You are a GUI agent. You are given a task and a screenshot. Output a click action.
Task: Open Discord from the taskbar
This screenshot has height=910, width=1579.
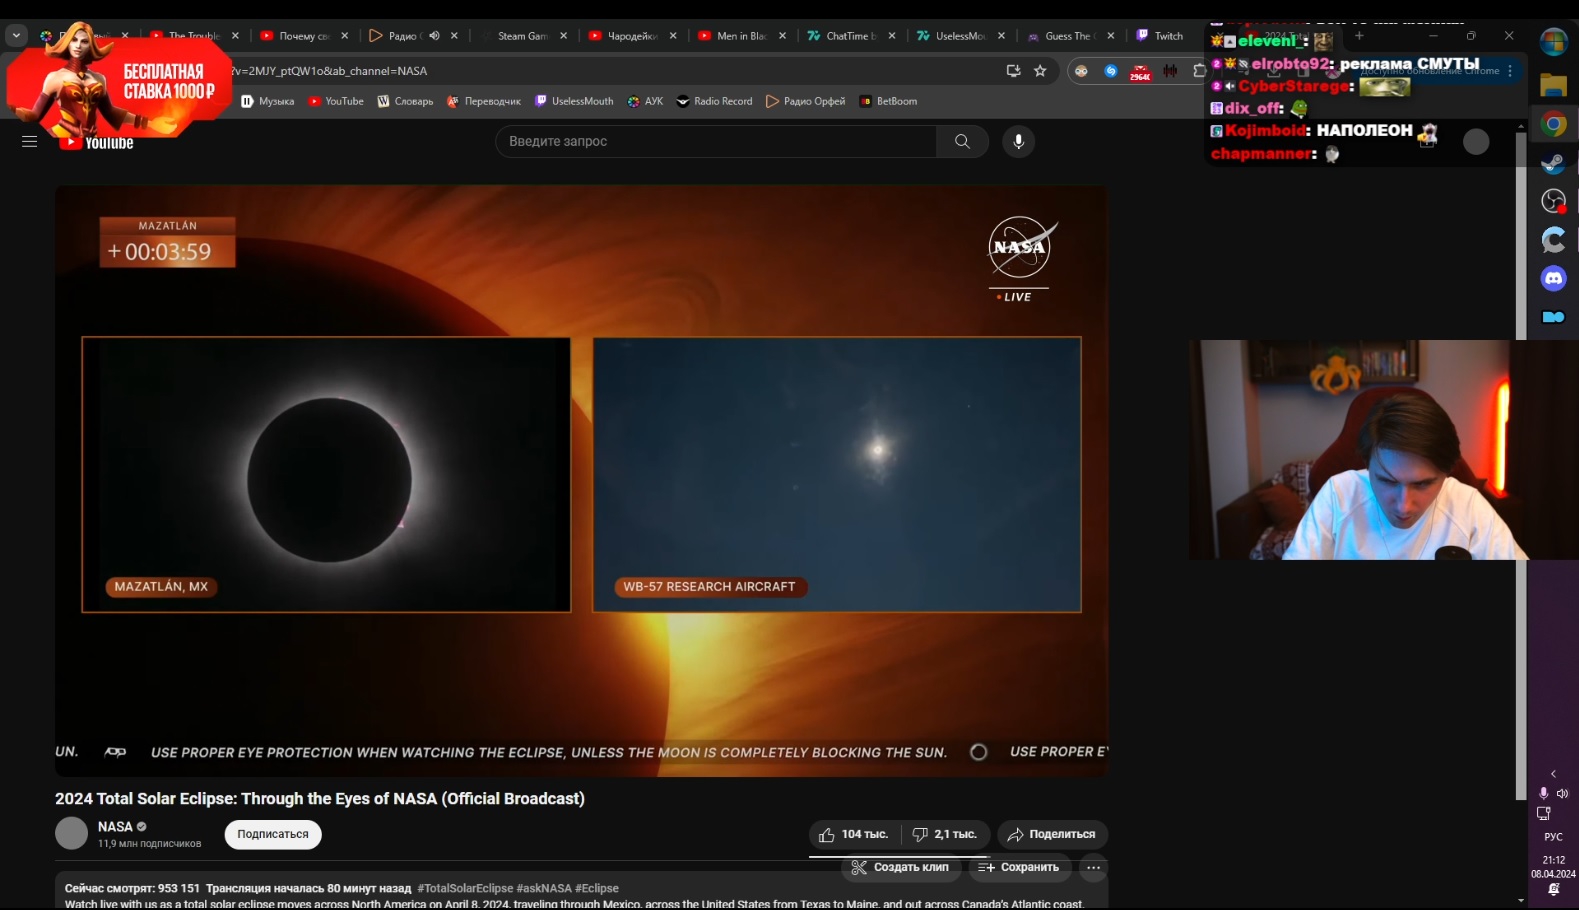pos(1553,279)
